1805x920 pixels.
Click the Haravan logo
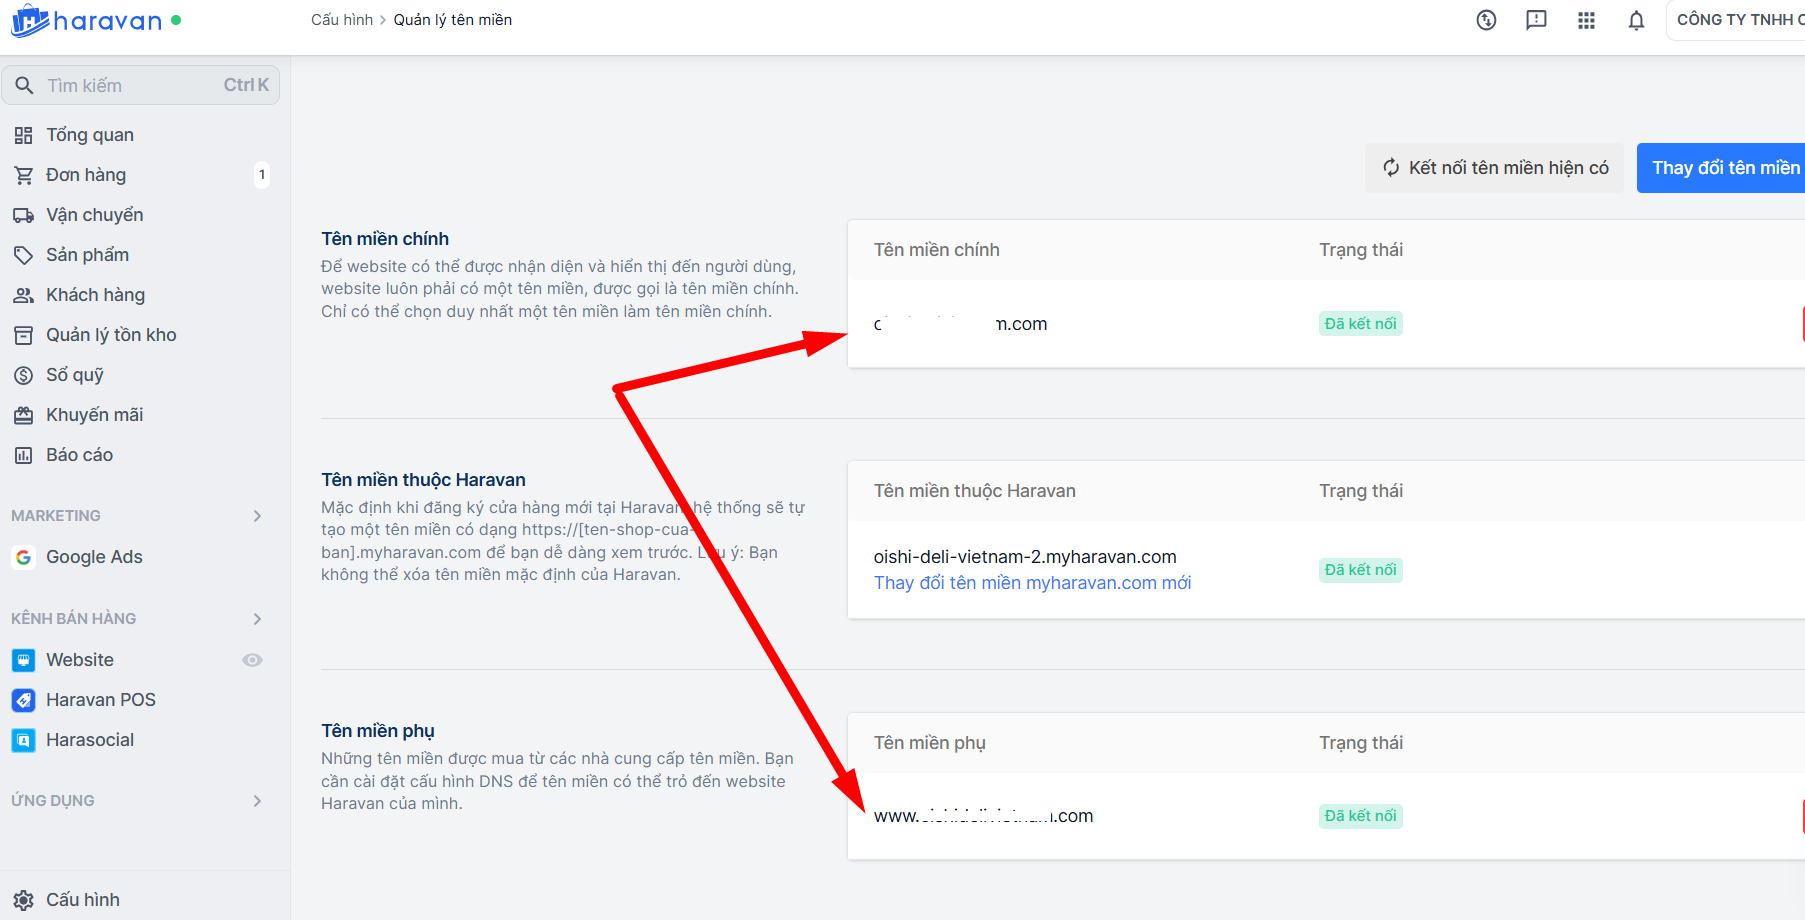[x=86, y=20]
